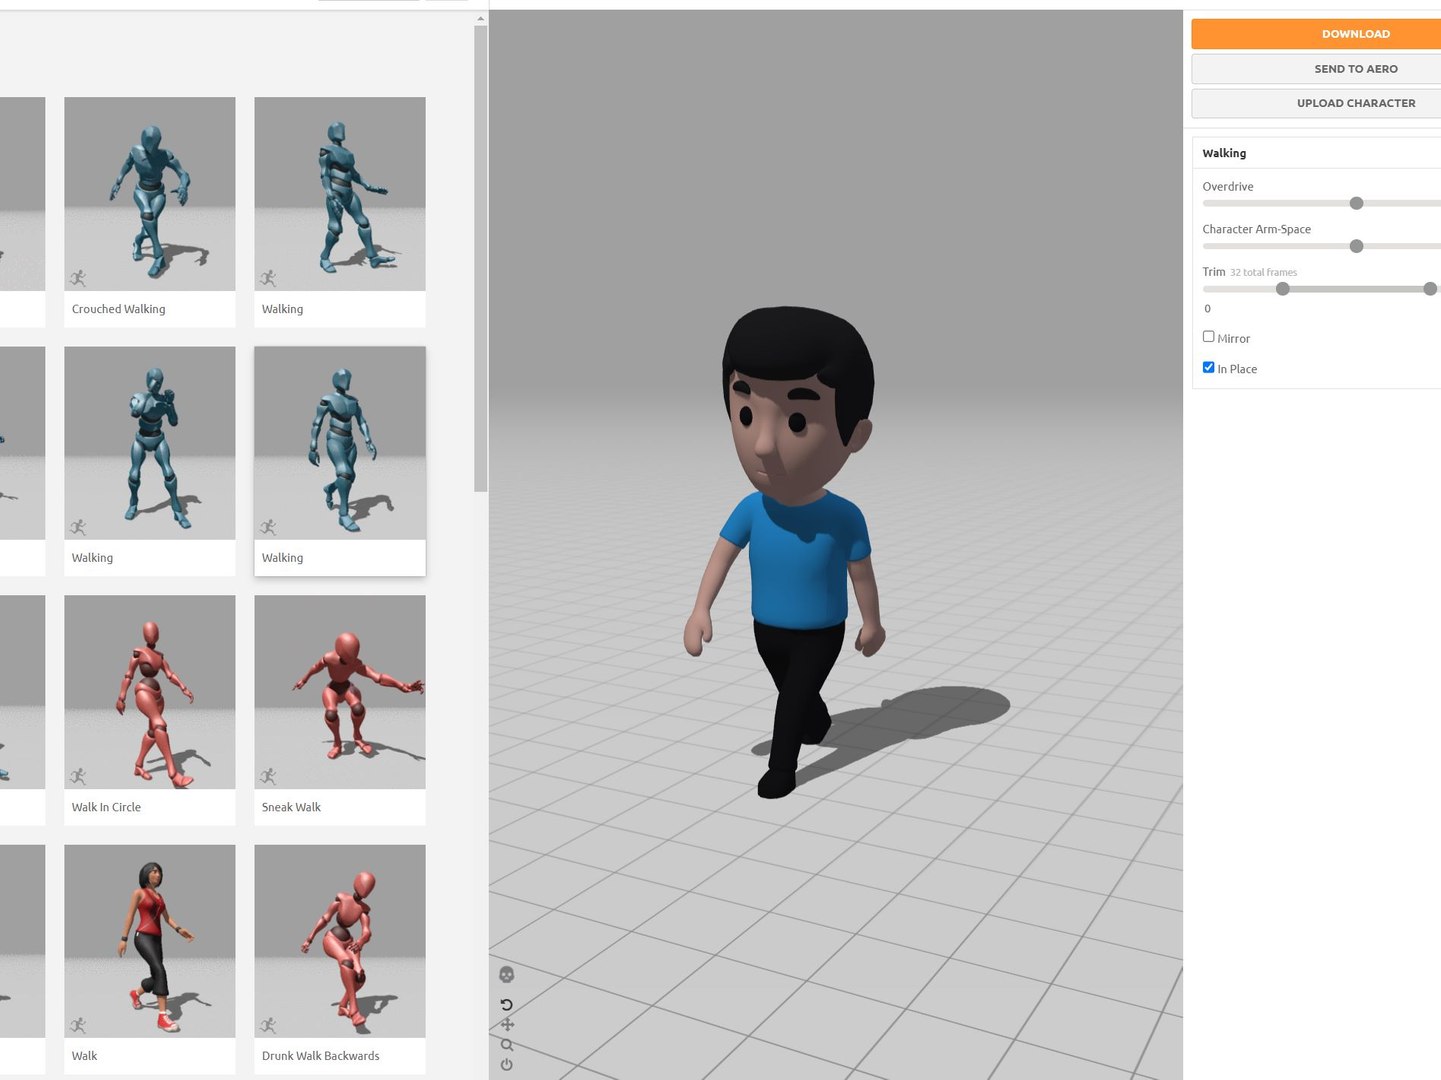Image resolution: width=1441 pixels, height=1080 pixels.
Task: Click the Character Arm-Space slider handle
Action: click(x=1356, y=246)
